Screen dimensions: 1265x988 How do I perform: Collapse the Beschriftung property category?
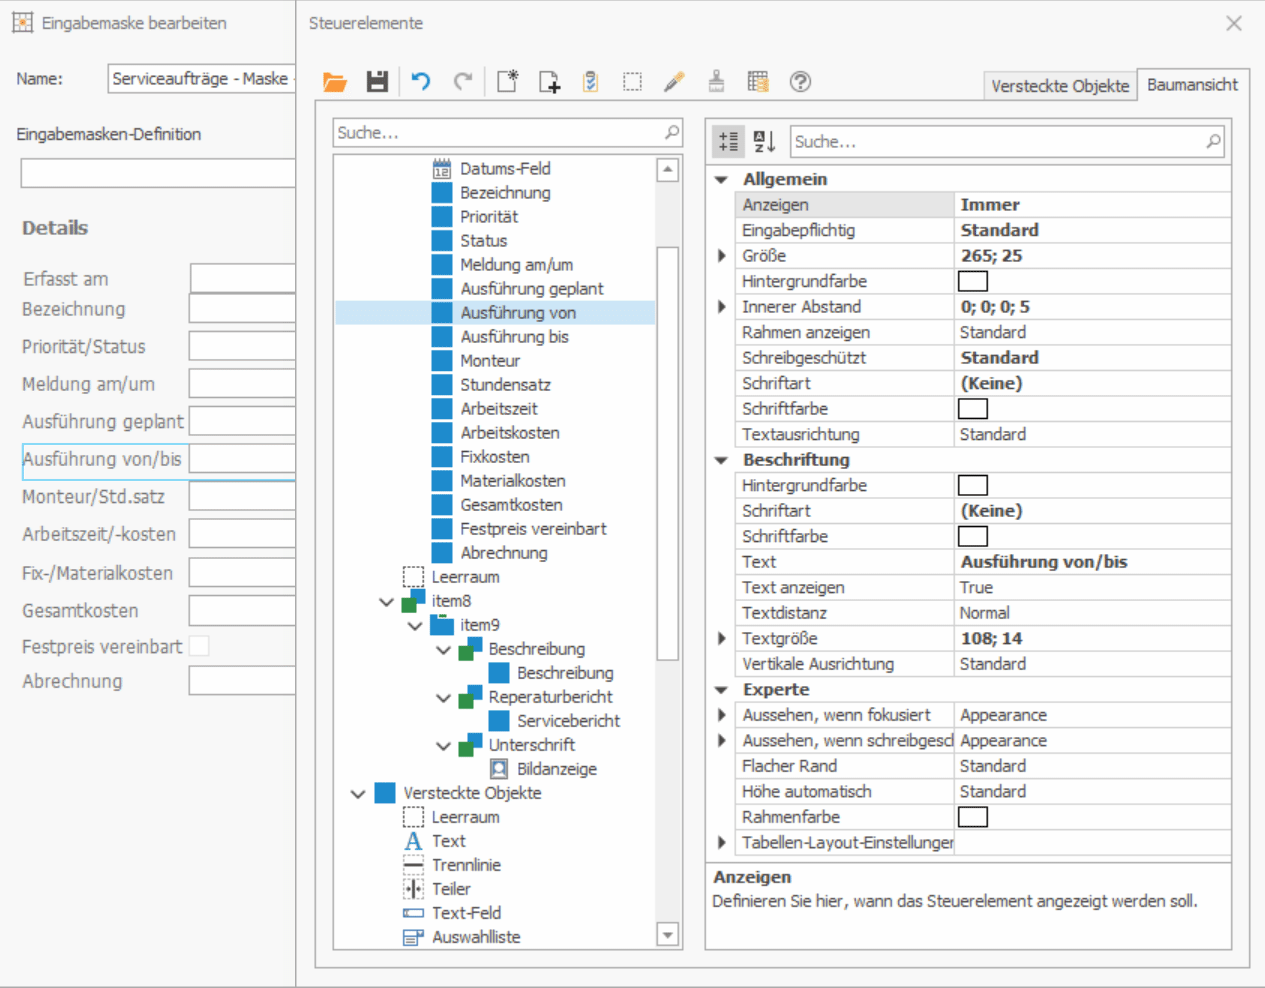click(x=721, y=461)
